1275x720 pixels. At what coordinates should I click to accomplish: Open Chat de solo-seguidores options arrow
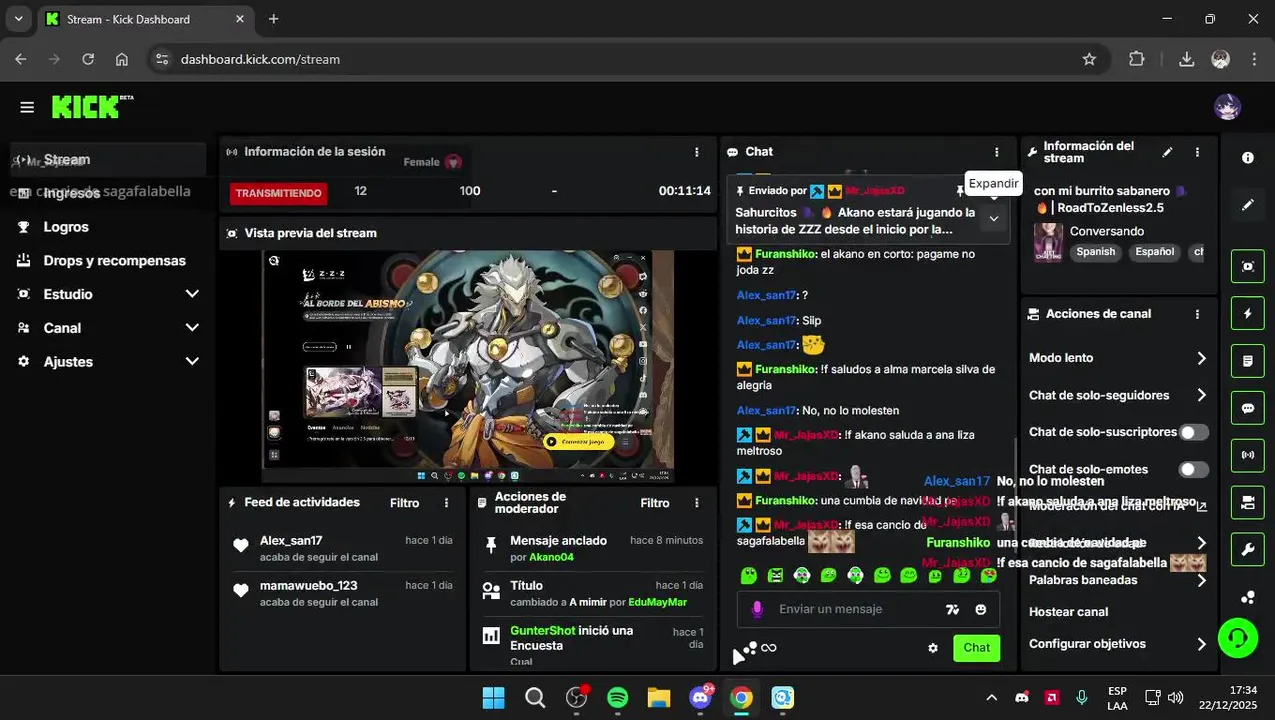[1201, 395]
